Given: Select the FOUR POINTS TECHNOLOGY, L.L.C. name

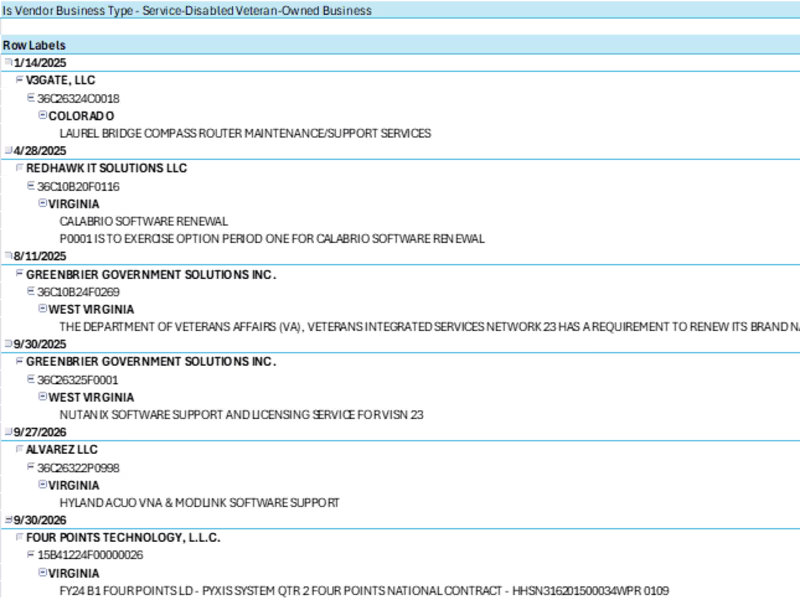Looking at the screenshot, I should click(123, 538).
